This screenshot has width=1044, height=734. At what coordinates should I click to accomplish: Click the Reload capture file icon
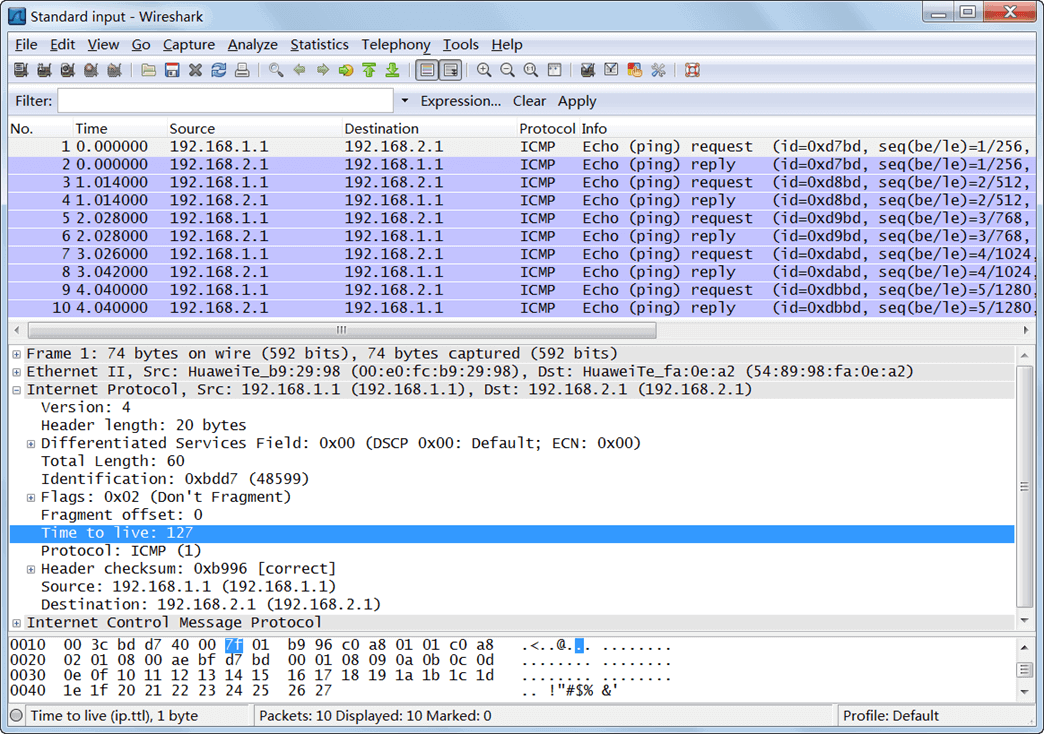click(x=218, y=70)
